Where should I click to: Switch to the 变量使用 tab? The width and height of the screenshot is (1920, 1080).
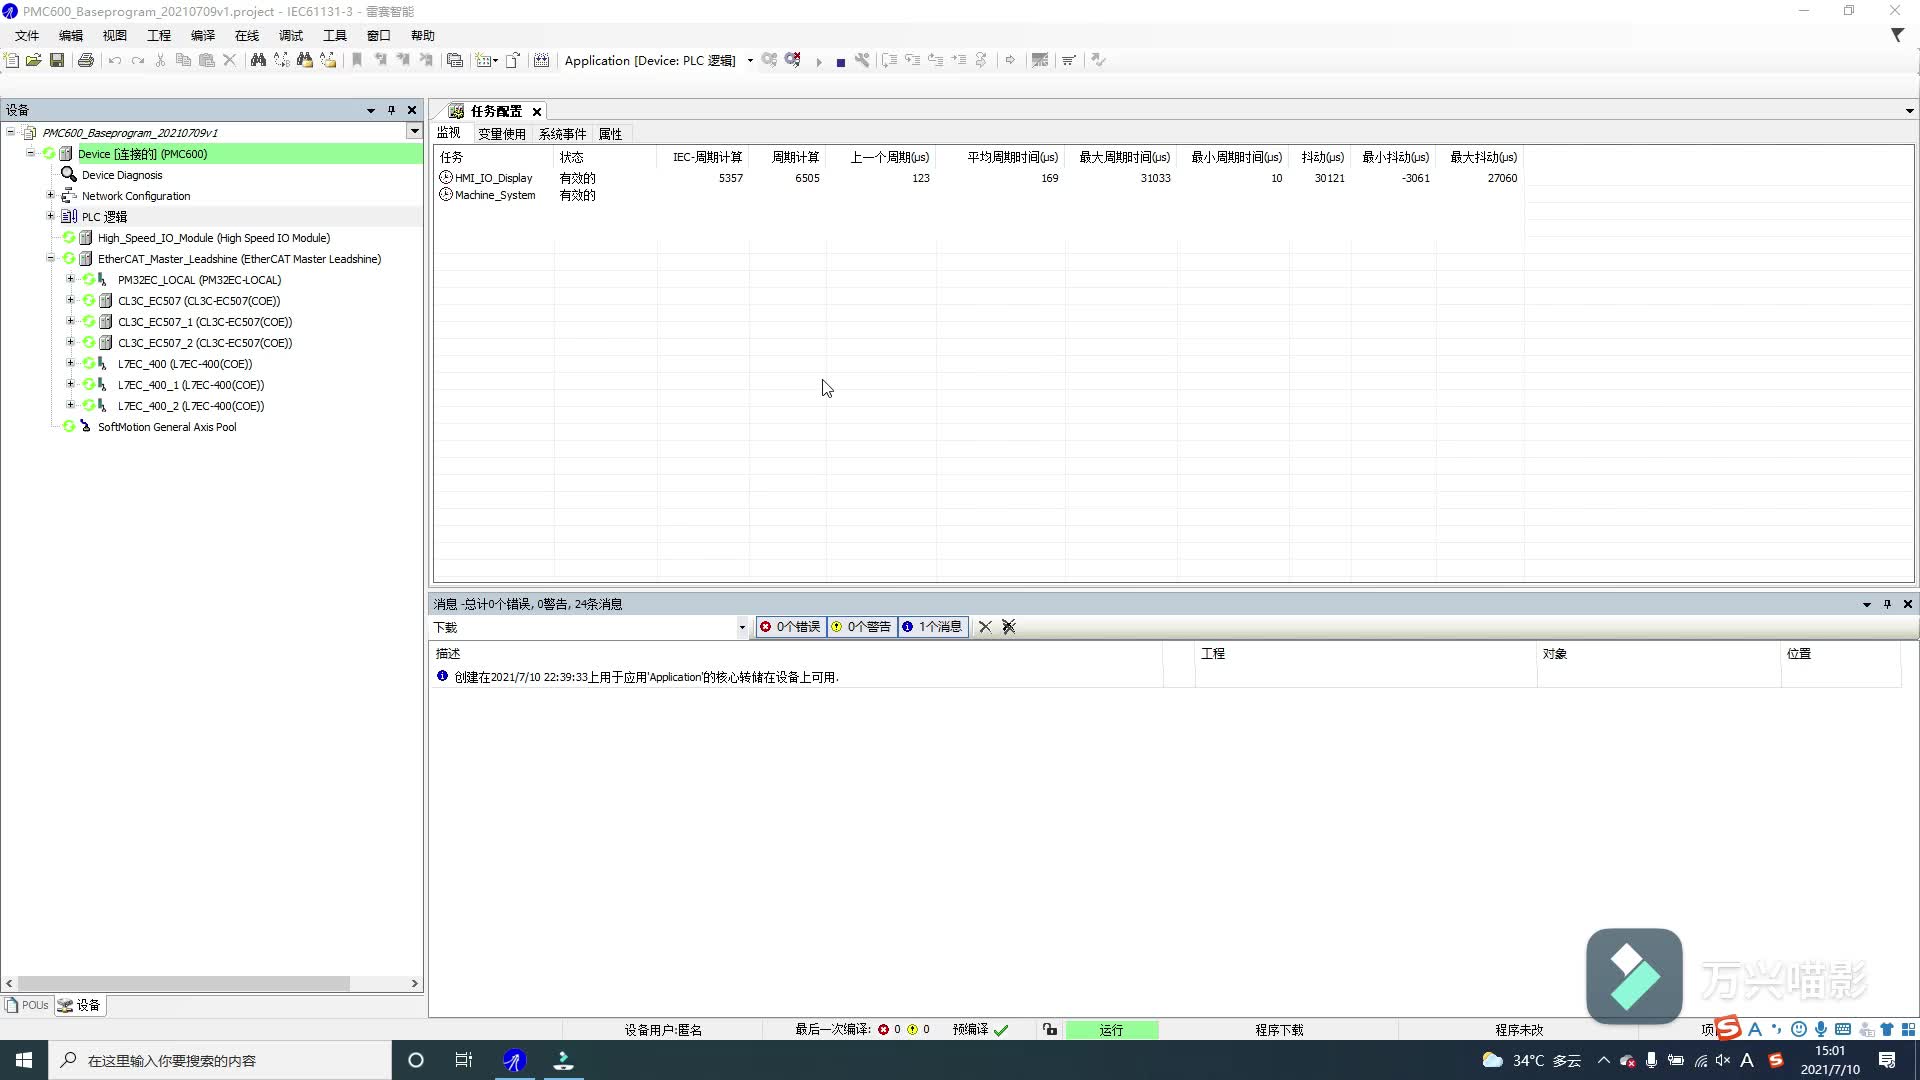(501, 134)
